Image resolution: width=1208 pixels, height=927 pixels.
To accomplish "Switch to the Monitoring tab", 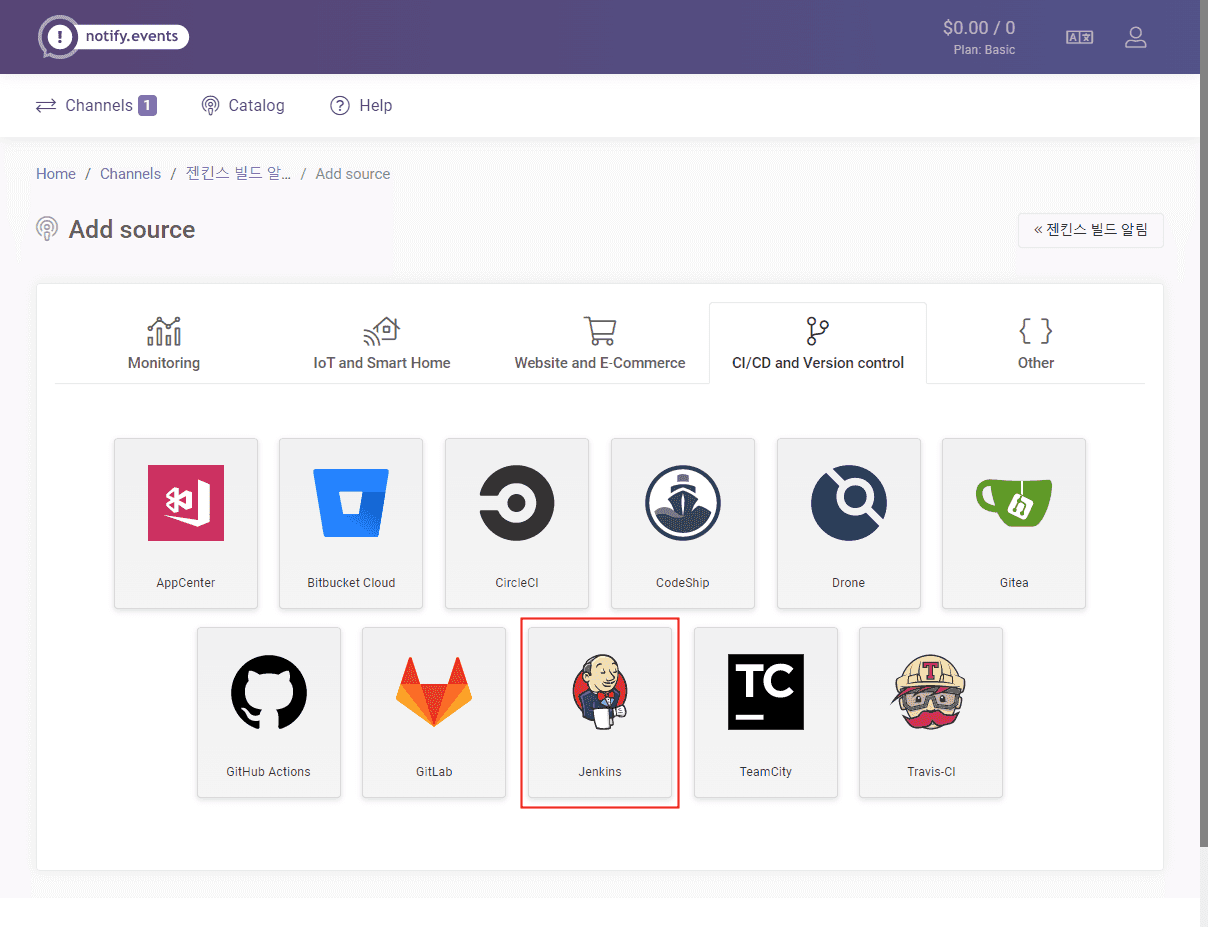I will point(164,343).
